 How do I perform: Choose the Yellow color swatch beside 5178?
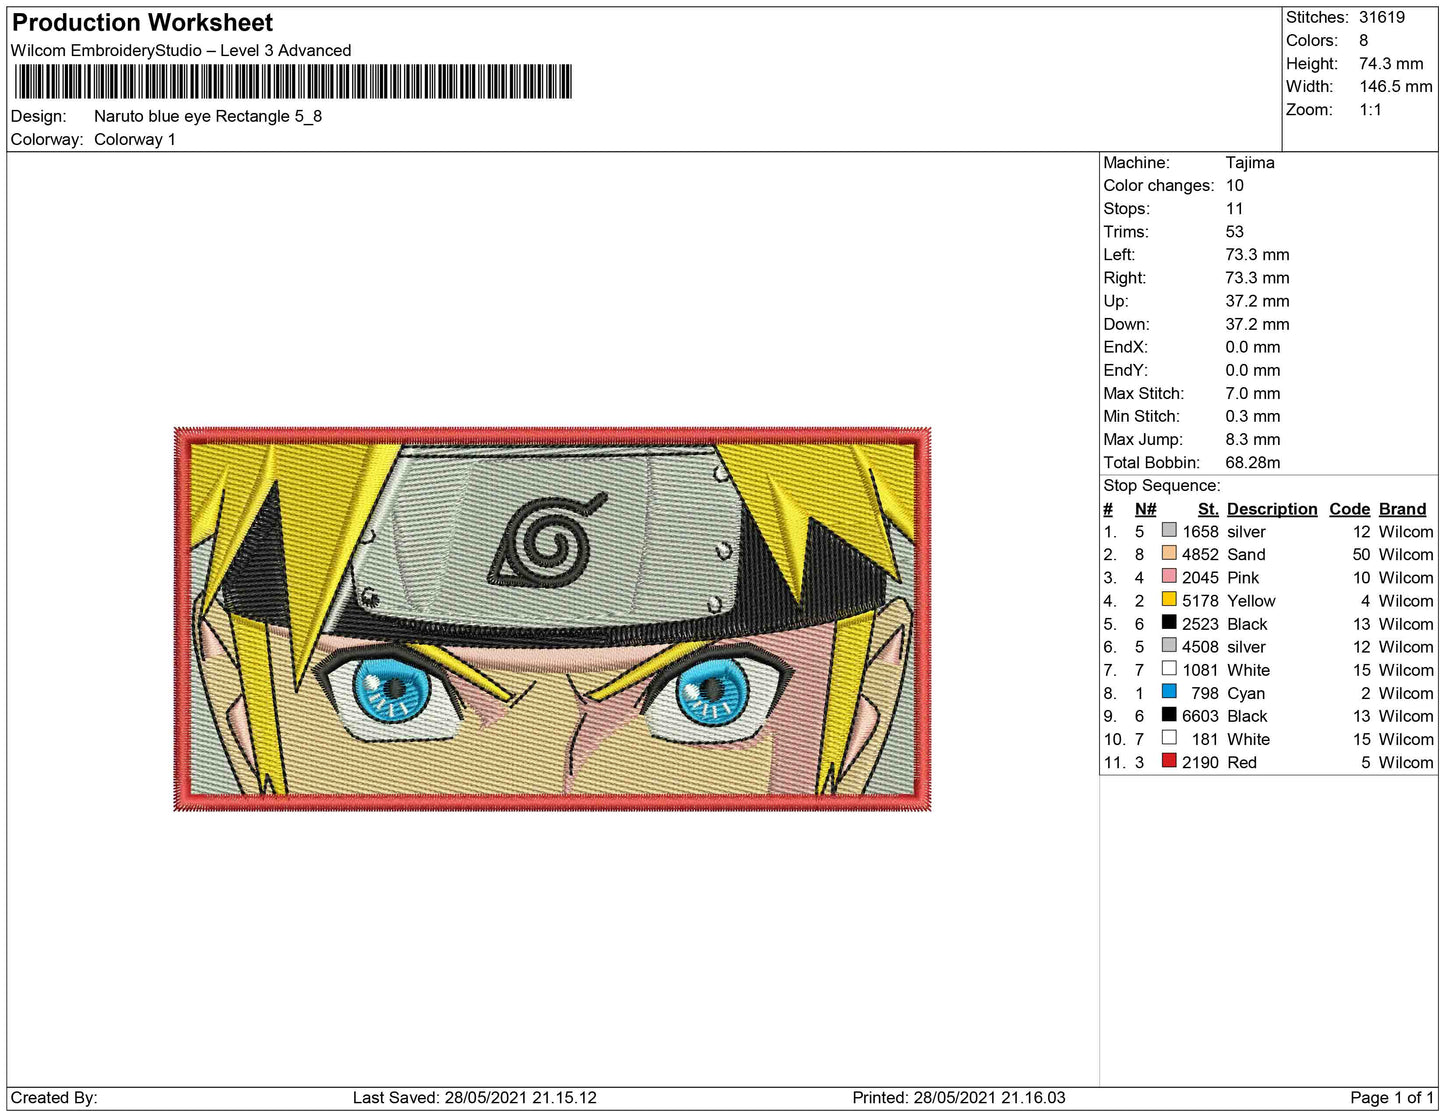point(1169,599)
